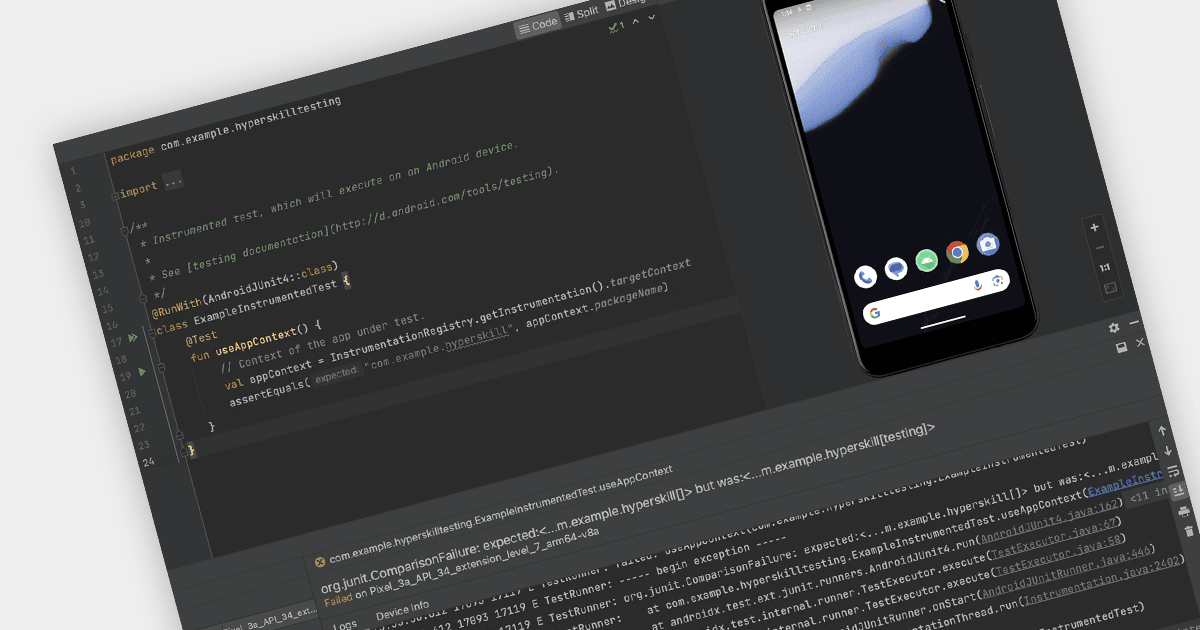Tap the Google Lens icon in search bar
This screenshot has width=1200, height=630.
click(997, 281)
